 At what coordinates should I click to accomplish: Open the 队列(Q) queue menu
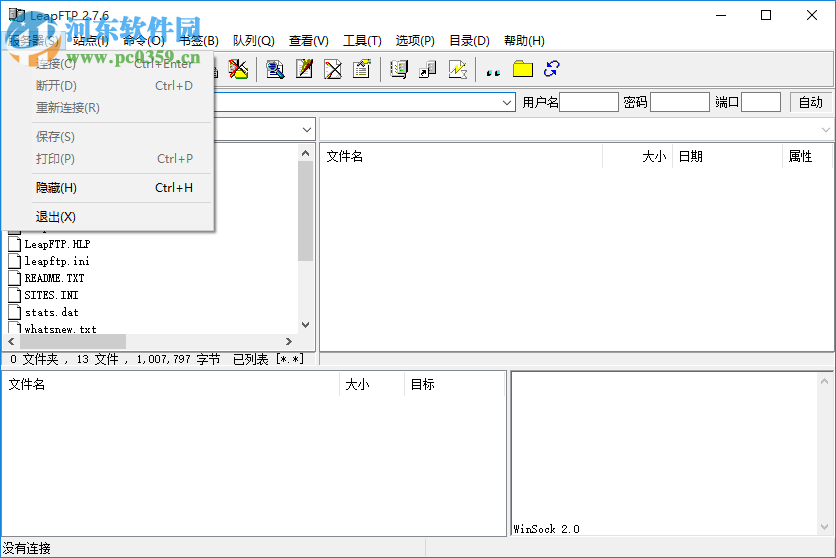(254, 41)
